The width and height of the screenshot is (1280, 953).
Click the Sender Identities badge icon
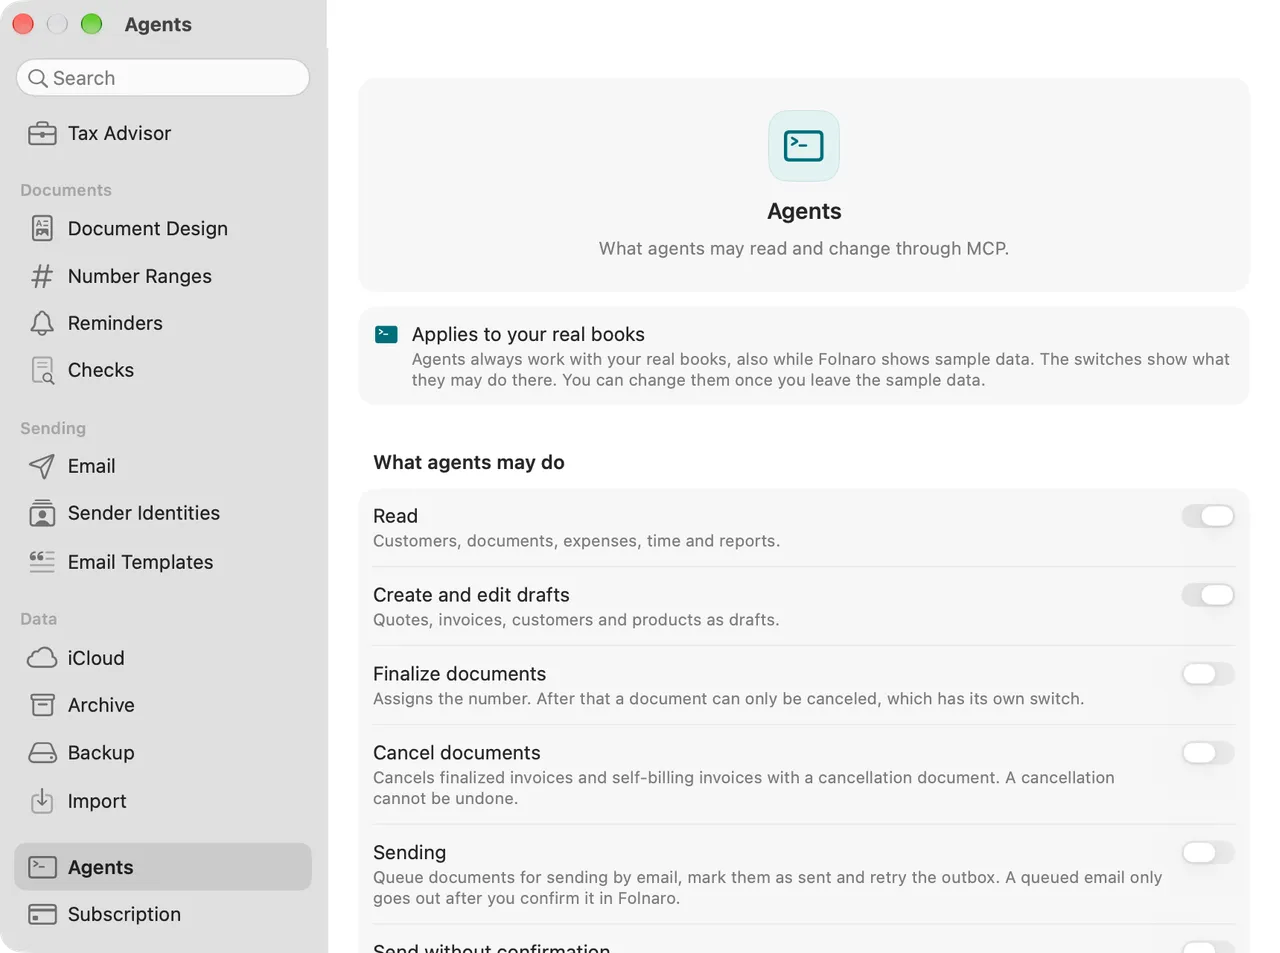point(42,513)
